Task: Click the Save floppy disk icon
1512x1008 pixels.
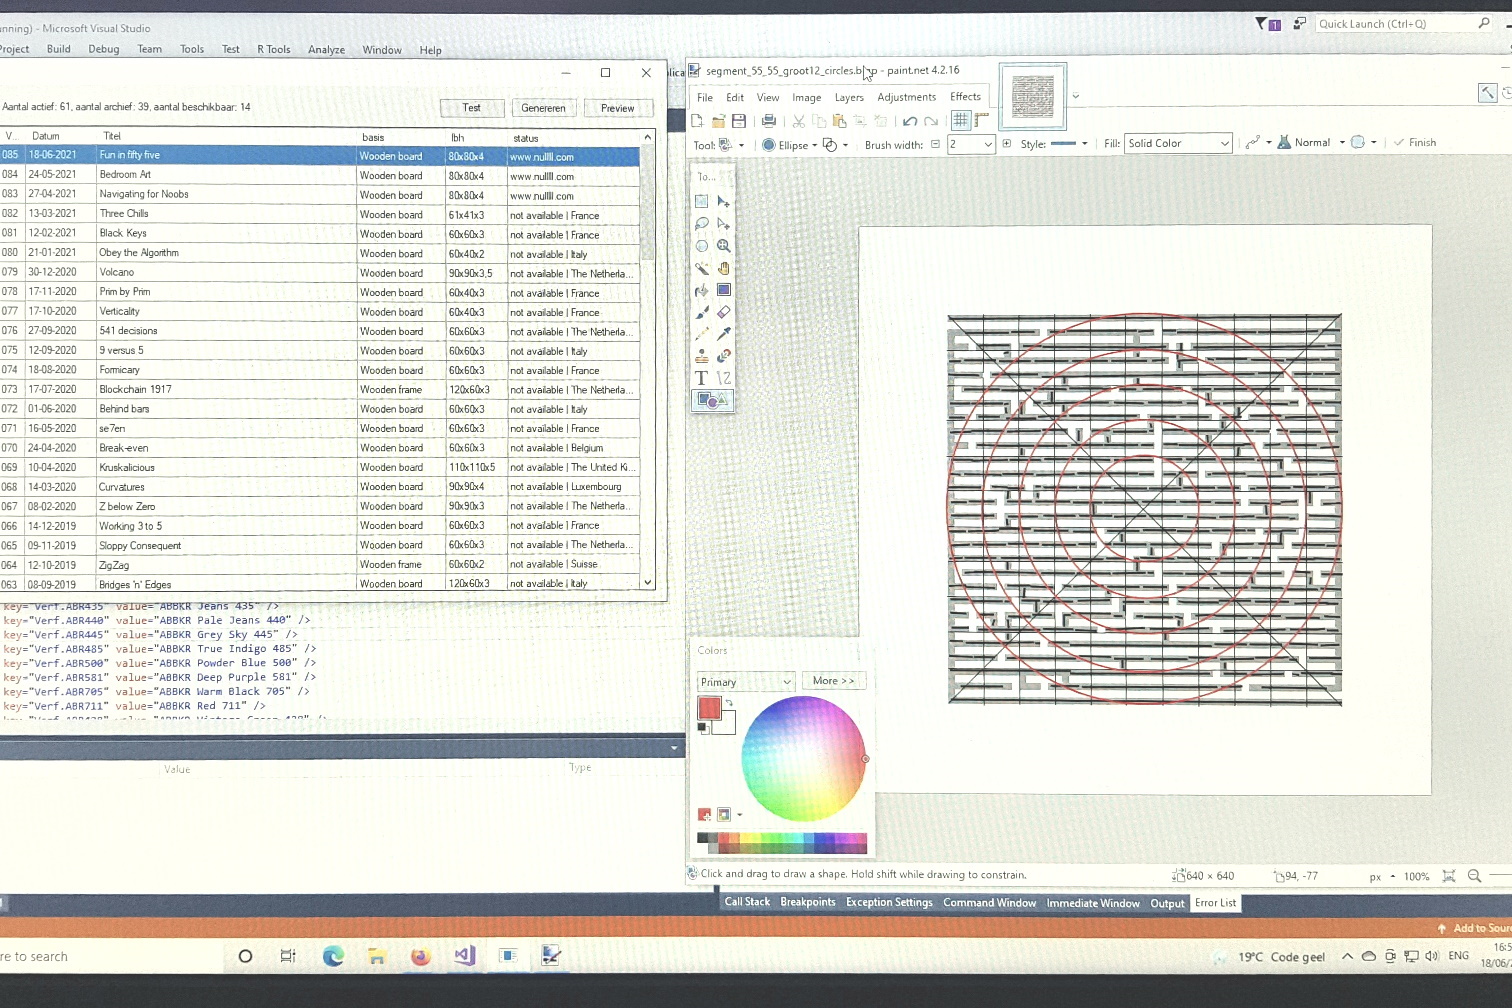Action: 739,121
